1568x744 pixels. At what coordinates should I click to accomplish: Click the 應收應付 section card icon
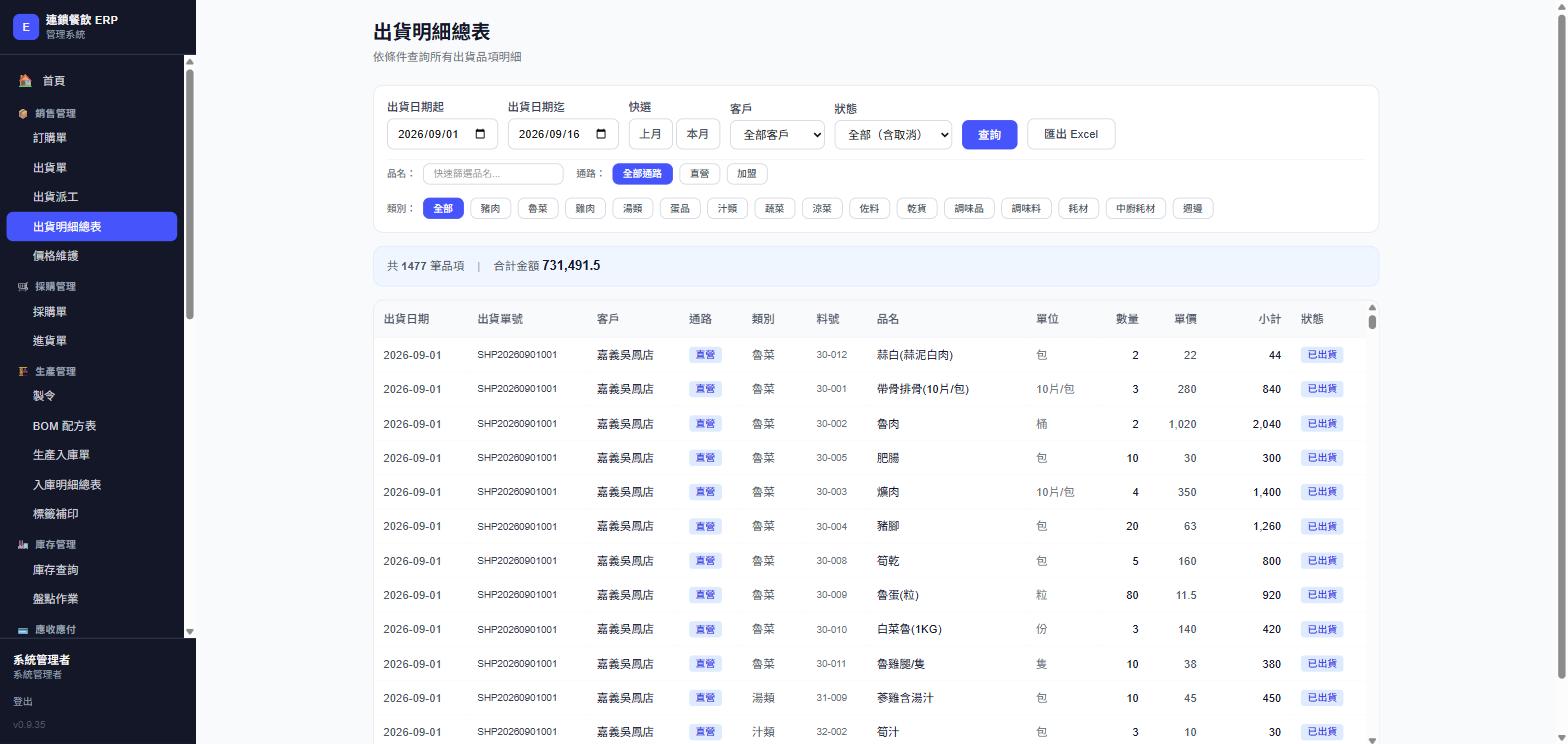point(23,629)
